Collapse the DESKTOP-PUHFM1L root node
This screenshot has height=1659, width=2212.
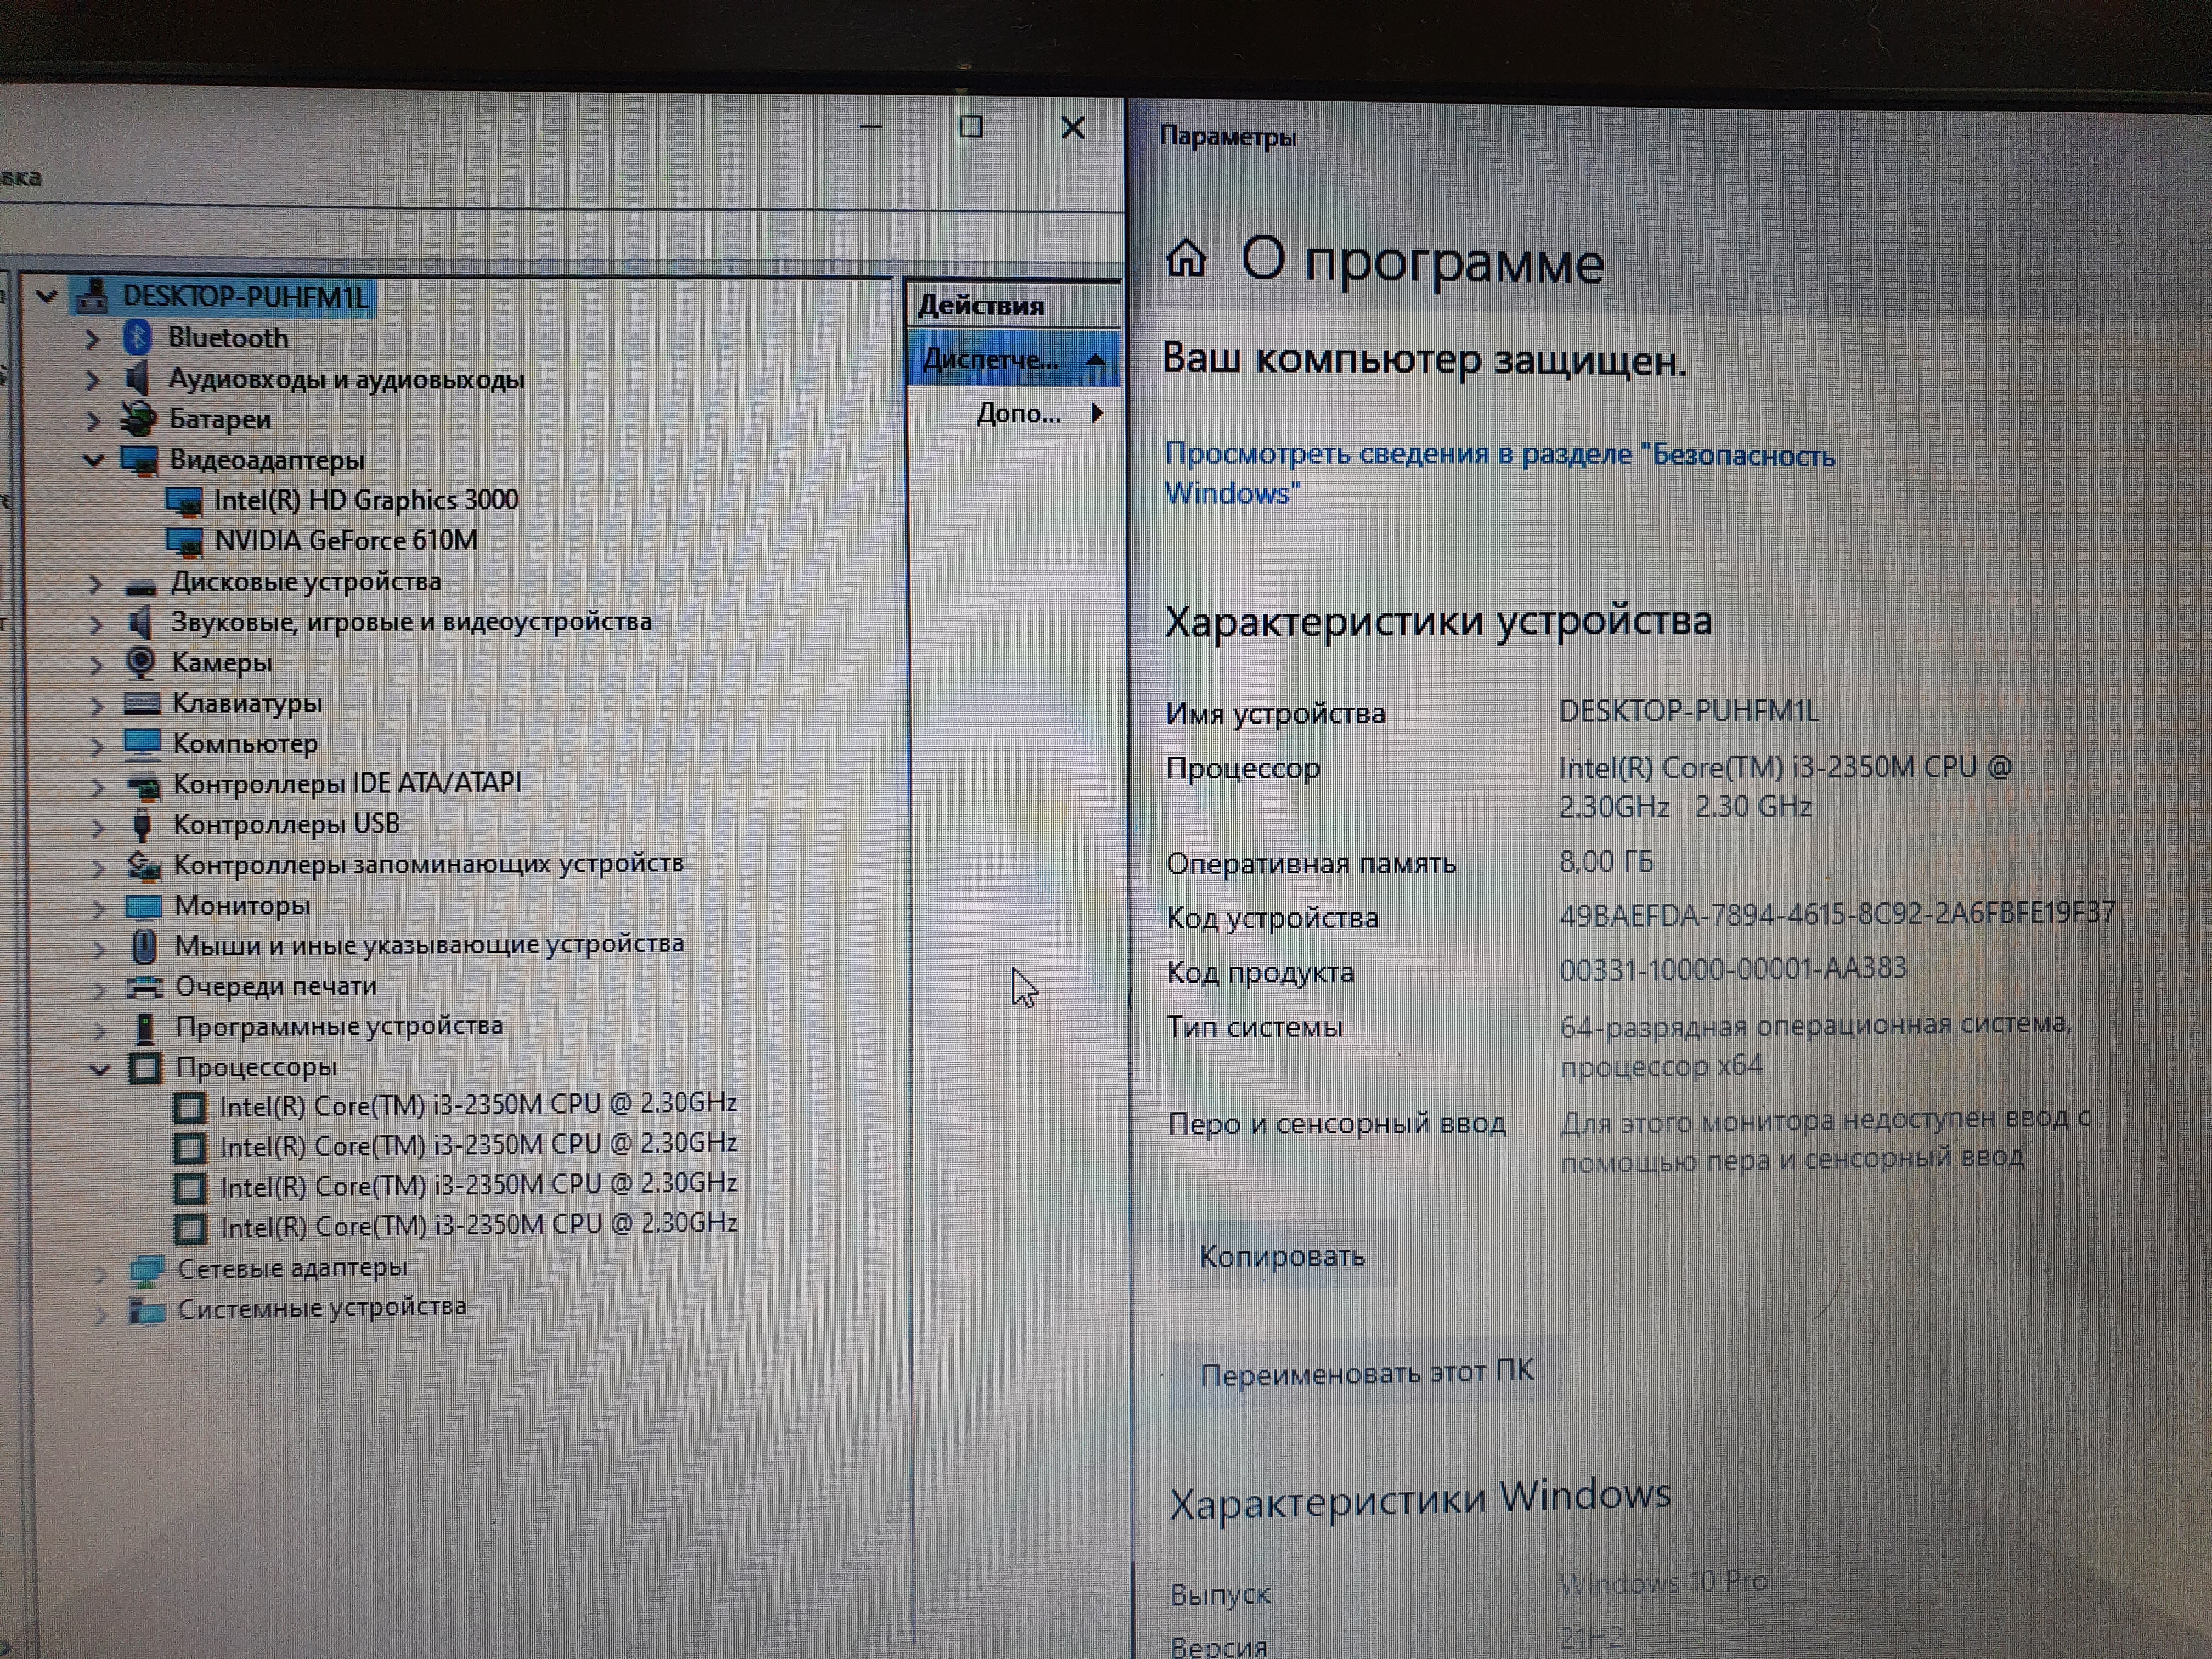coord(46,296)
